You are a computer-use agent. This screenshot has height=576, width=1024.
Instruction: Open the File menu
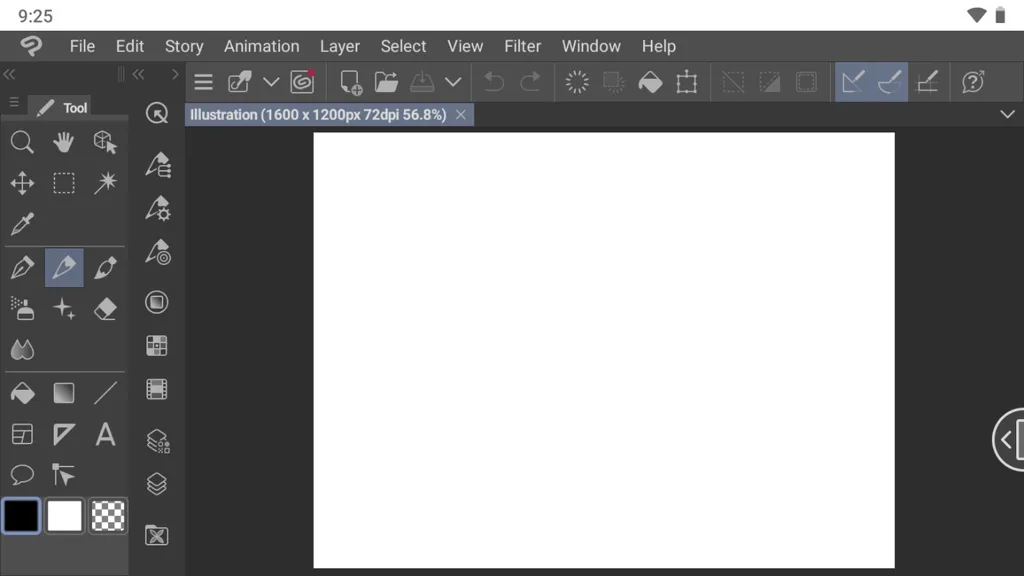click(82, 46)
